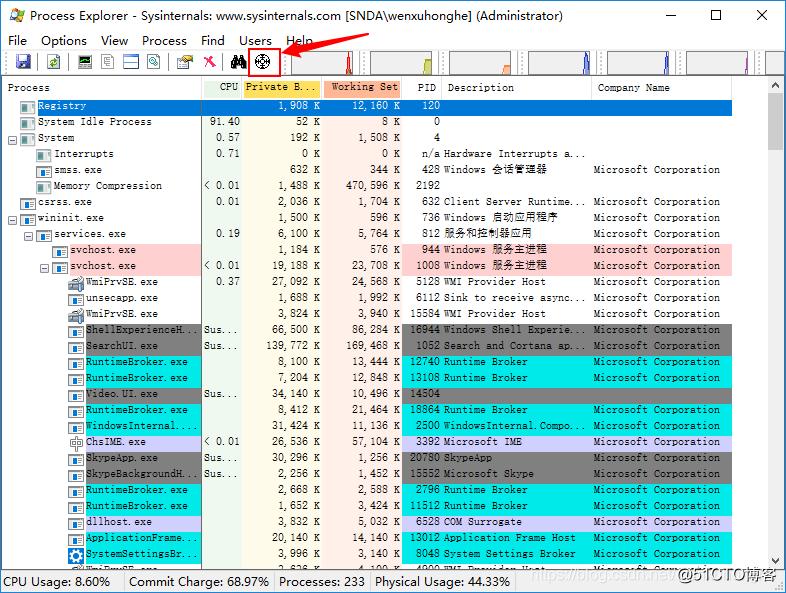
Task: Open the System Information graph icon
Action: click(85, 62)
